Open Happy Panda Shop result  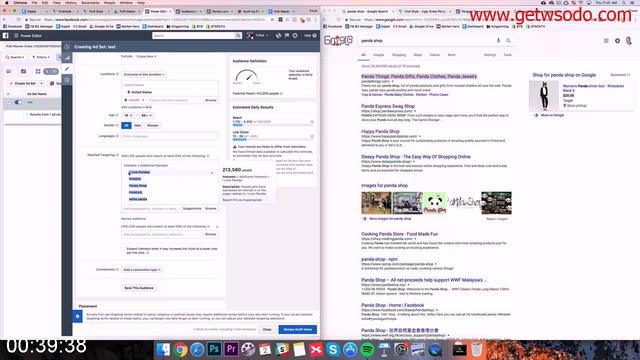(380, 131)
